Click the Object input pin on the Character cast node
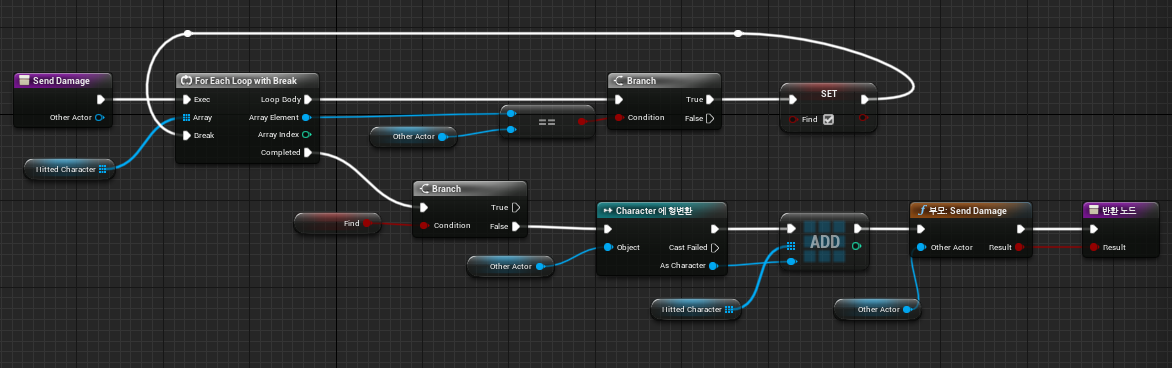Image resolution: width=1172 pixels, height=368 pixels. pos(608,248)
